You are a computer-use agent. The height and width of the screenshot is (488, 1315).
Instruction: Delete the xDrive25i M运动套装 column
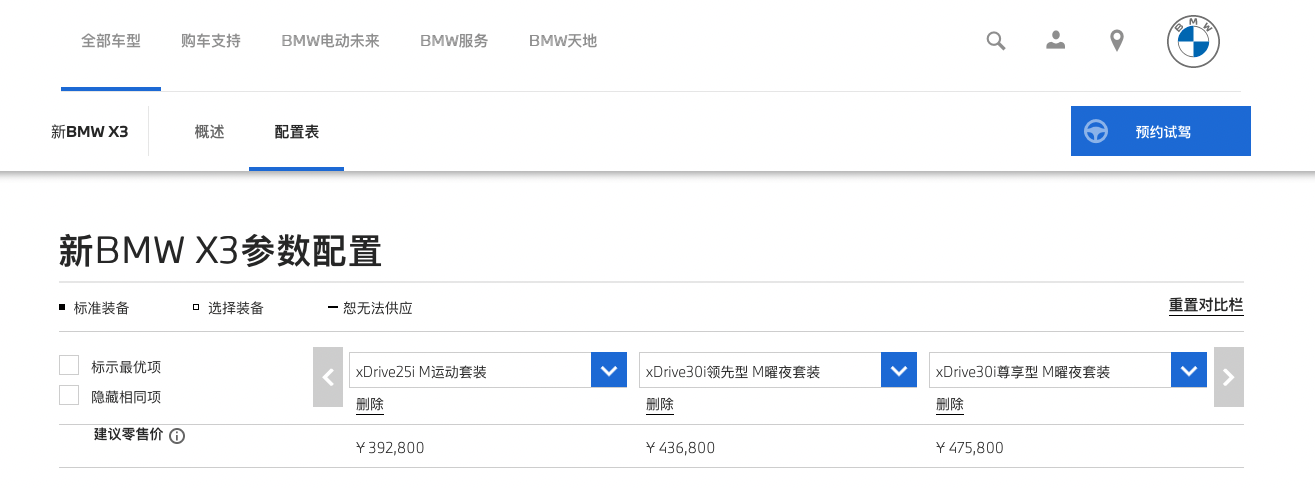click(x=370, y=405)
